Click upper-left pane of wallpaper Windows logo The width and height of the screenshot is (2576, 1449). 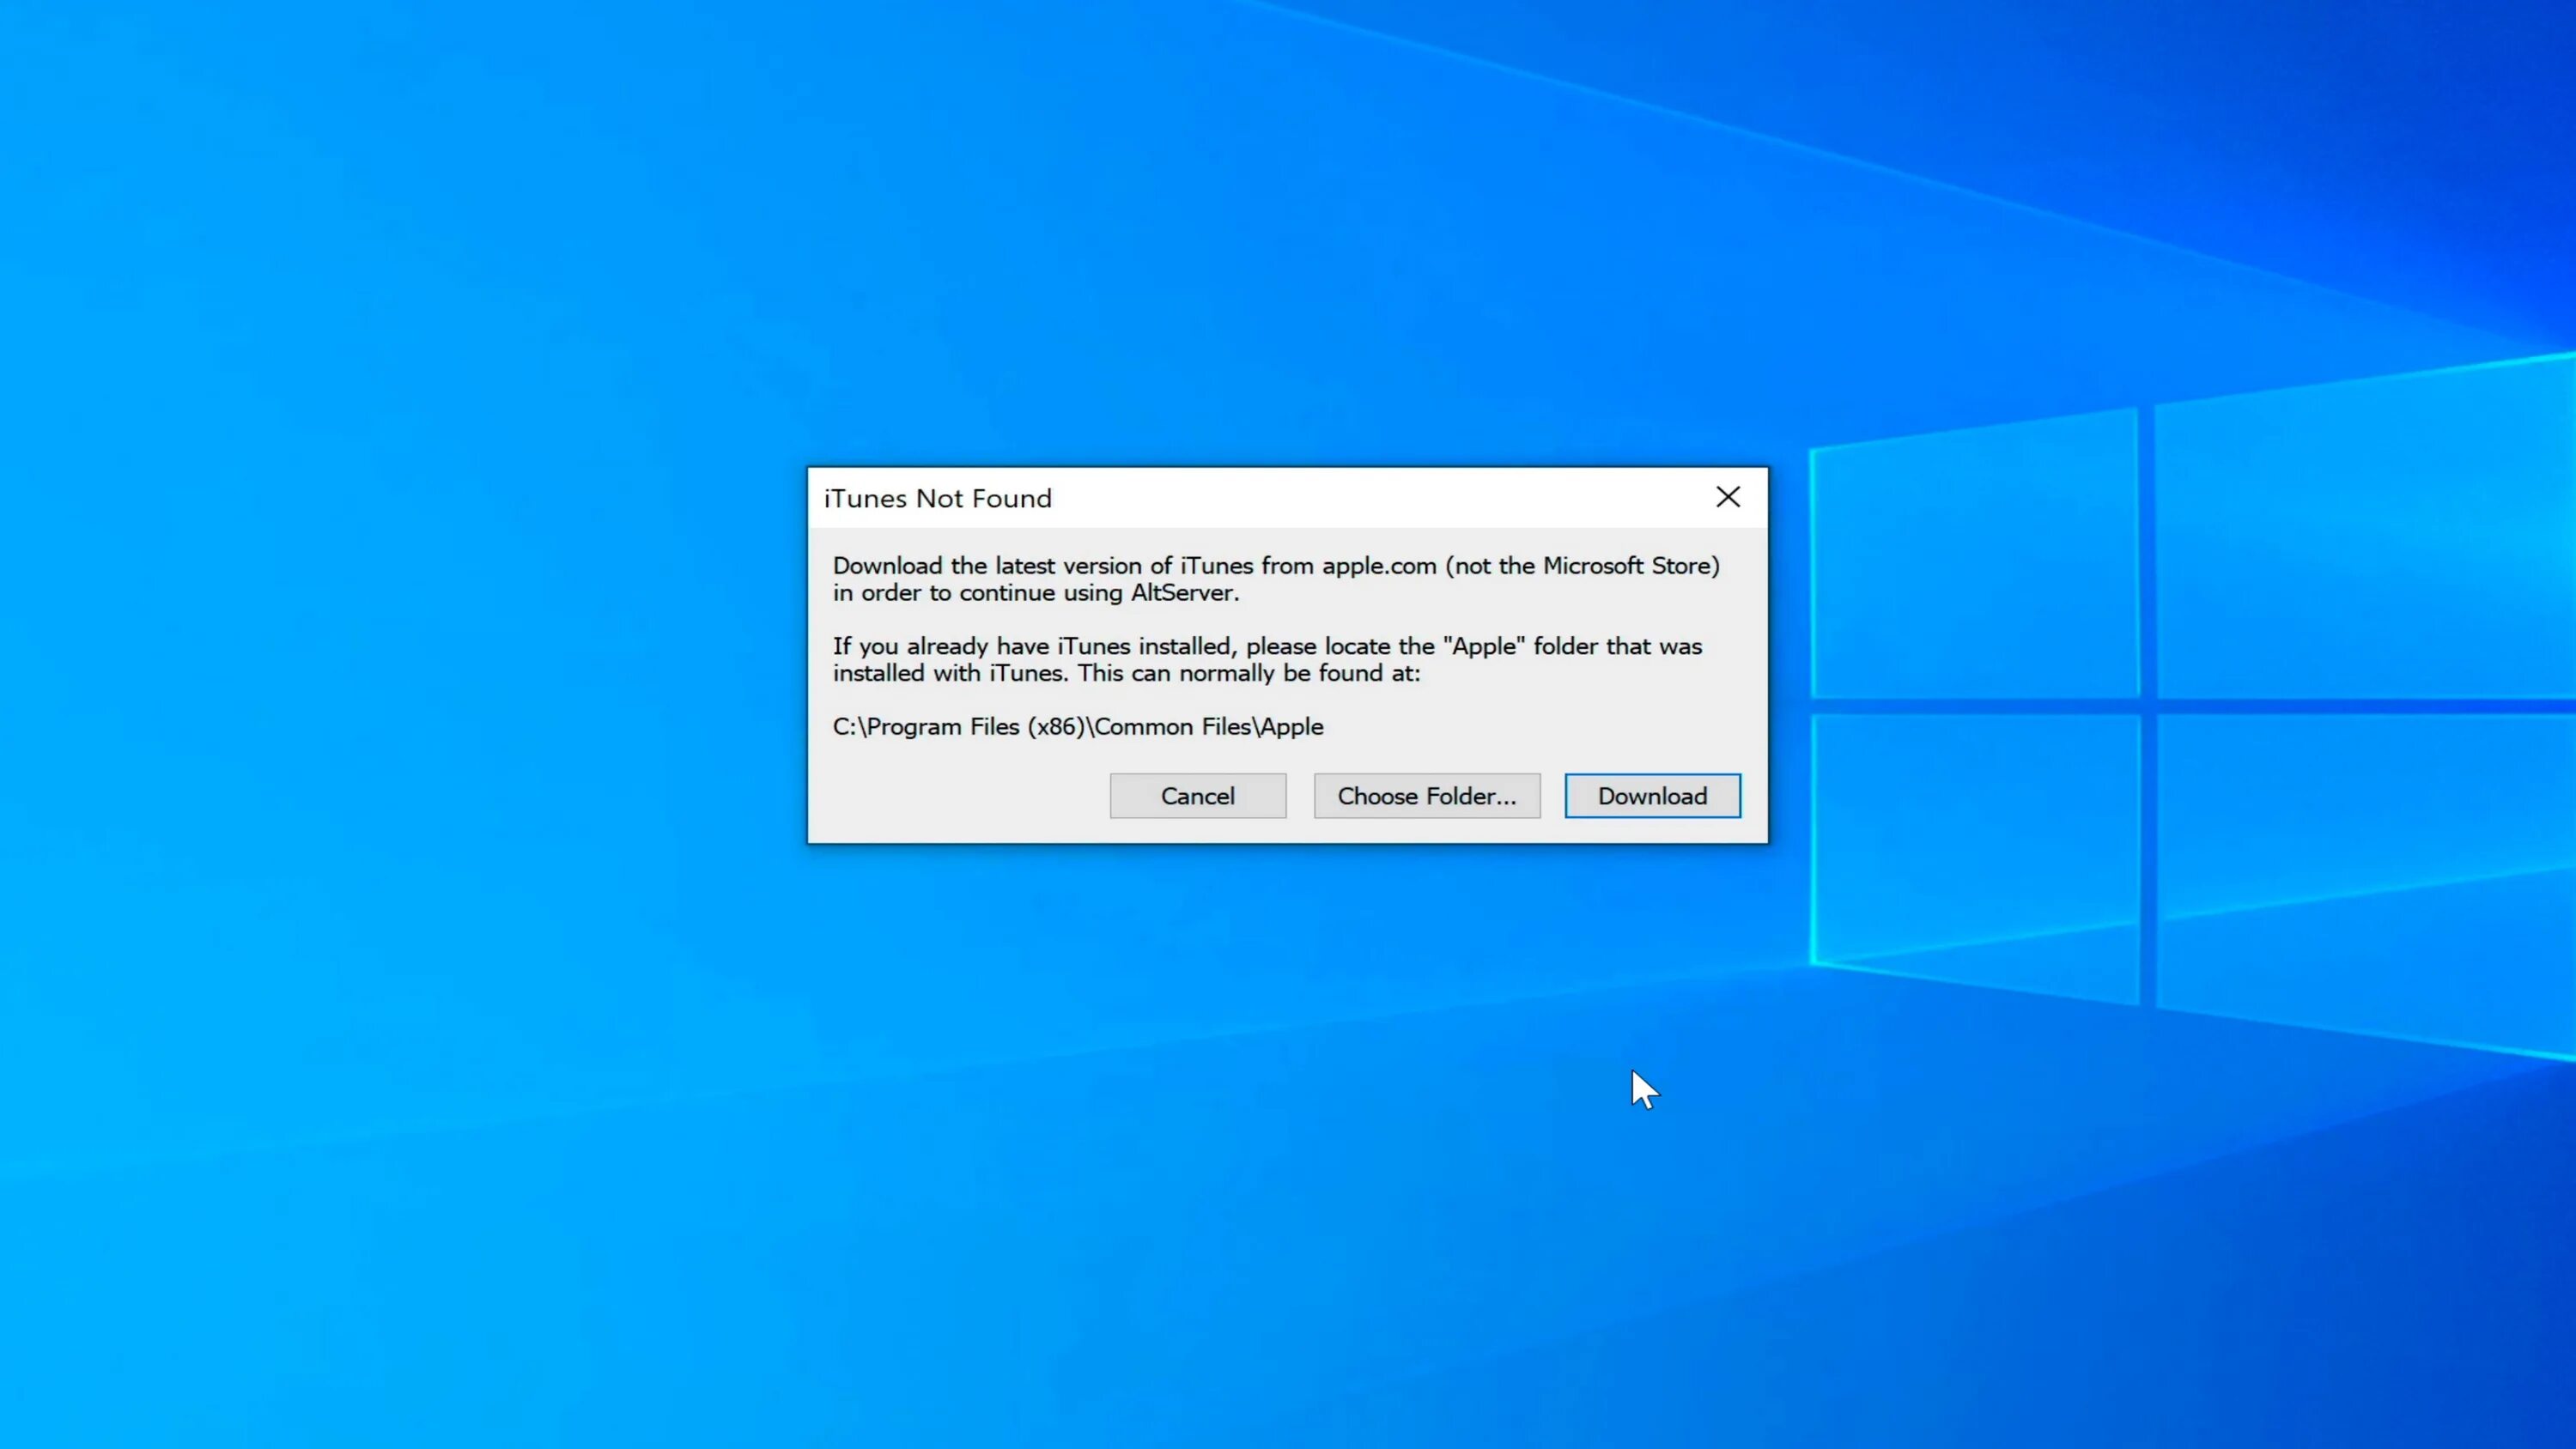[1975, 565]
